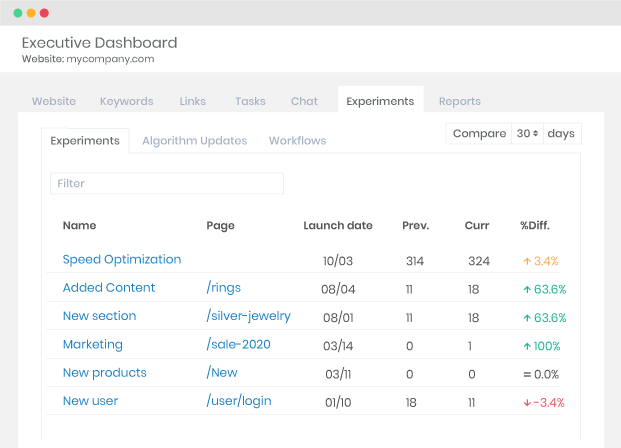Open the Algorithm Updates sub-tab

click(194, 141)
